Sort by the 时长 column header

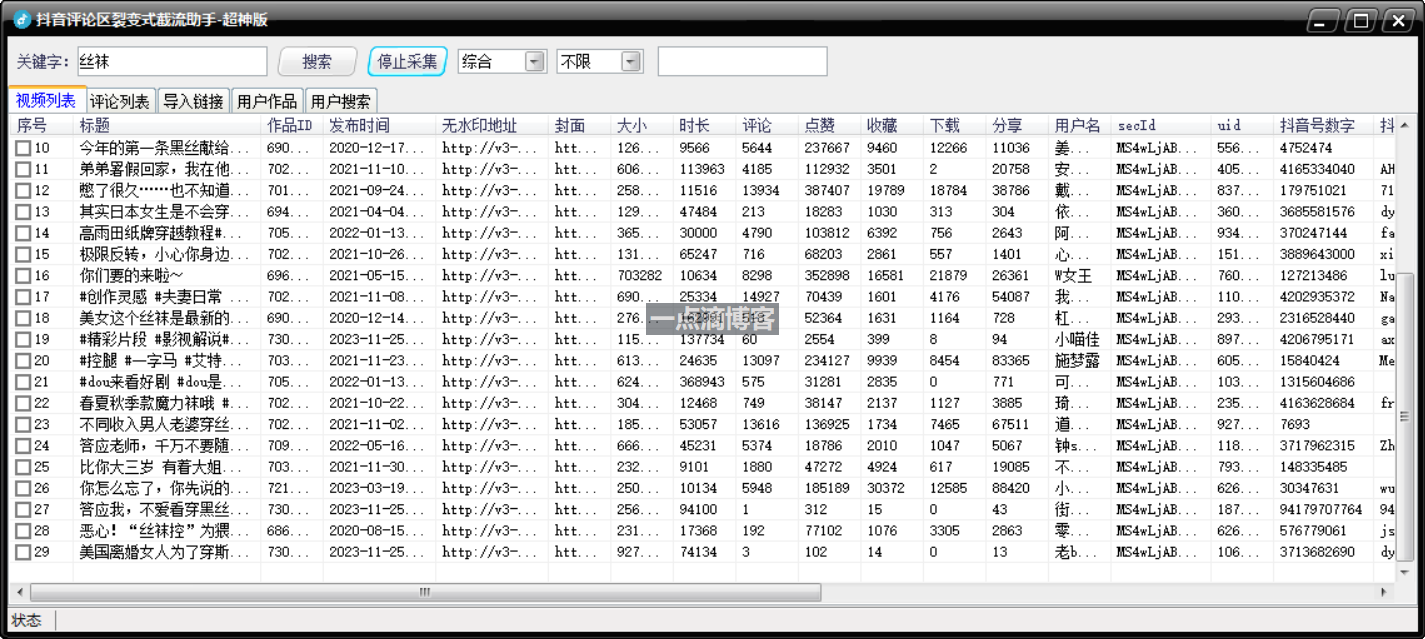click(x=705, y=125)
